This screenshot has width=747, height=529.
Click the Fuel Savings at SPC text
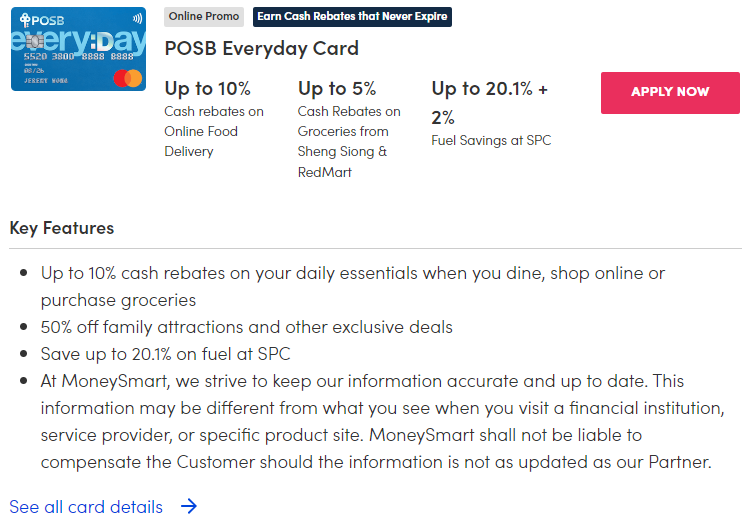tap(491, 140)
